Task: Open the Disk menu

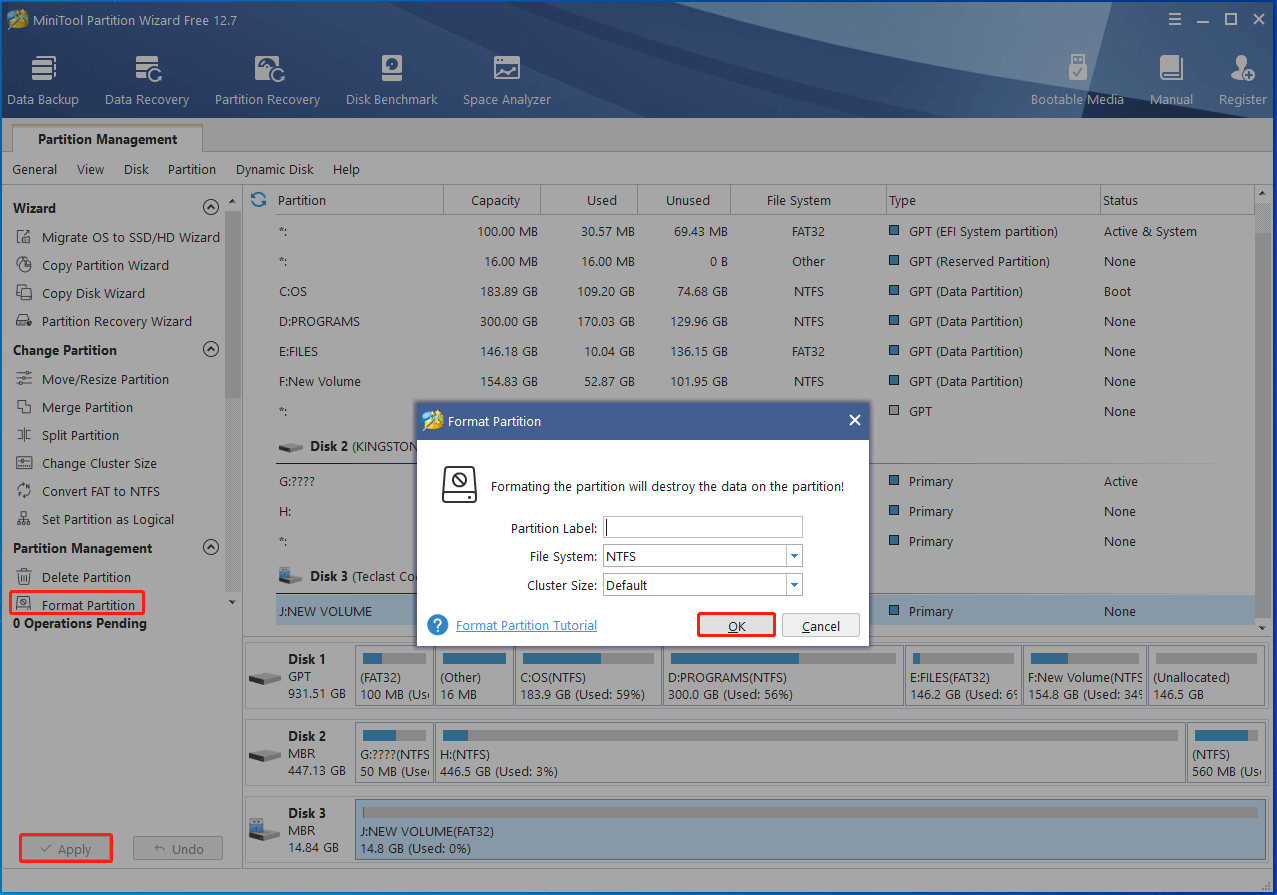Action: [x=136, y=169]
